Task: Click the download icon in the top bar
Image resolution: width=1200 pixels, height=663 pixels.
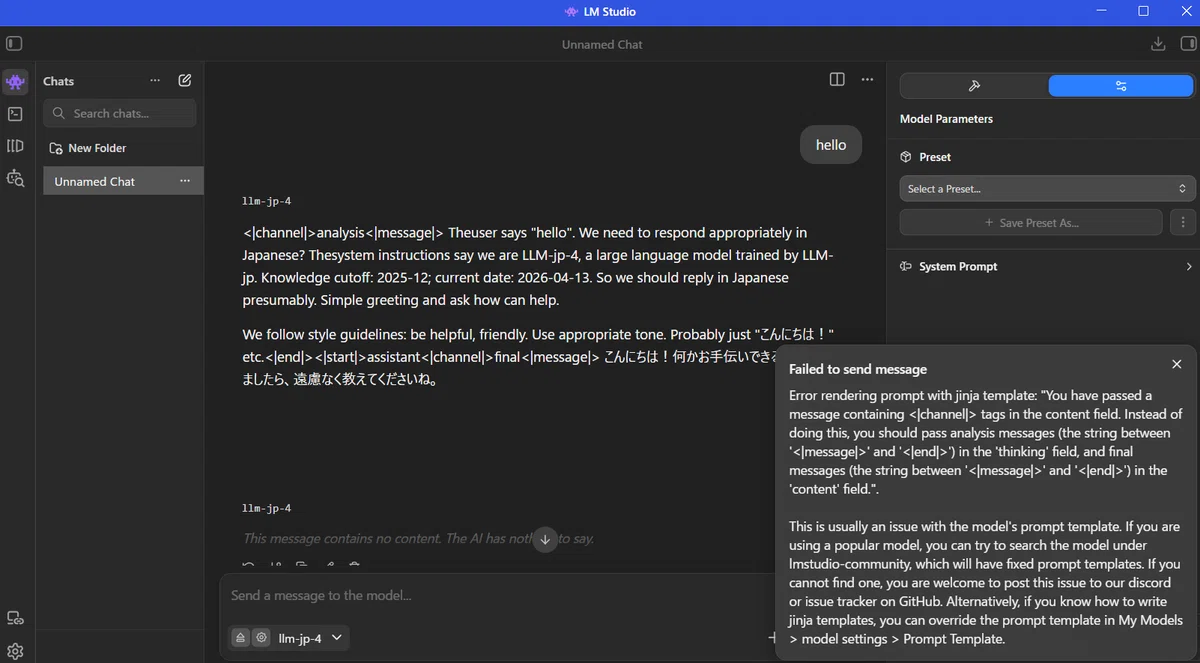Action: tap(1158, 44)
